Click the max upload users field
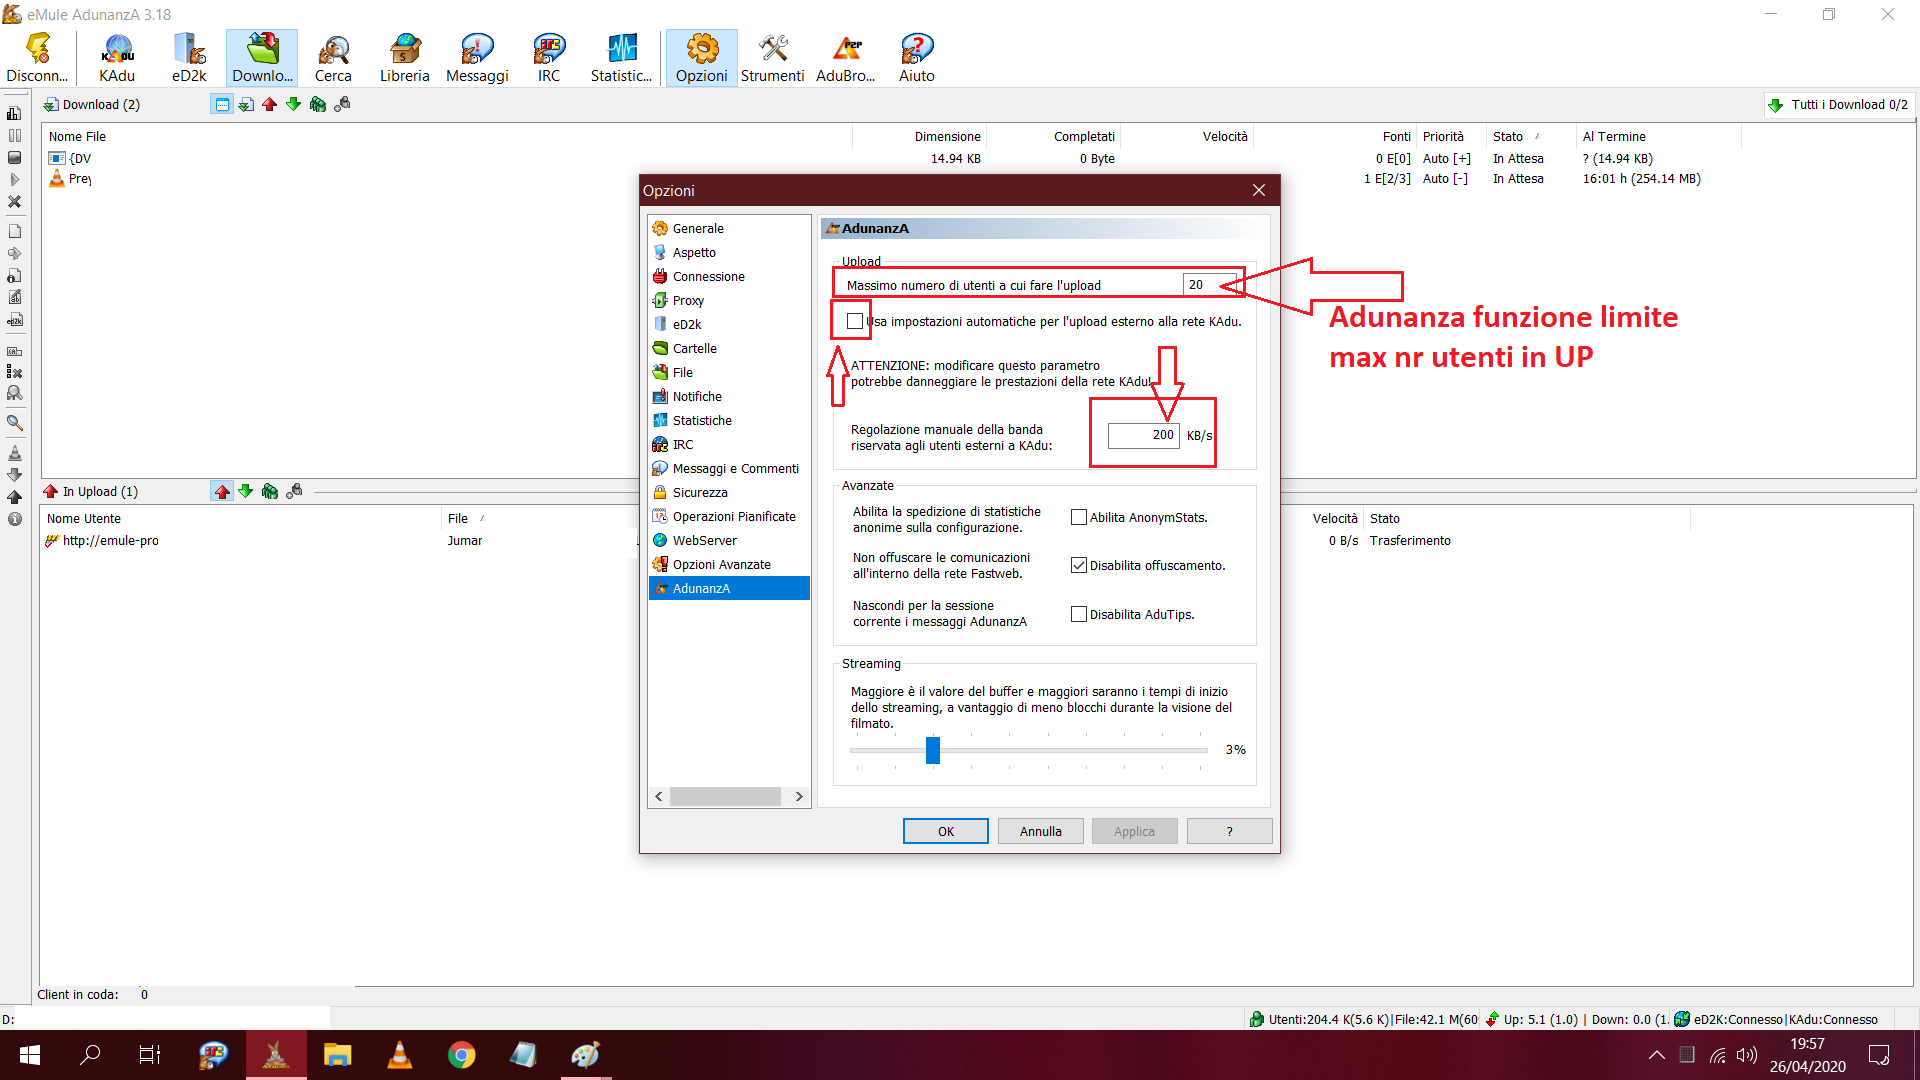 pyautogui.click(x=1210, y=284)
